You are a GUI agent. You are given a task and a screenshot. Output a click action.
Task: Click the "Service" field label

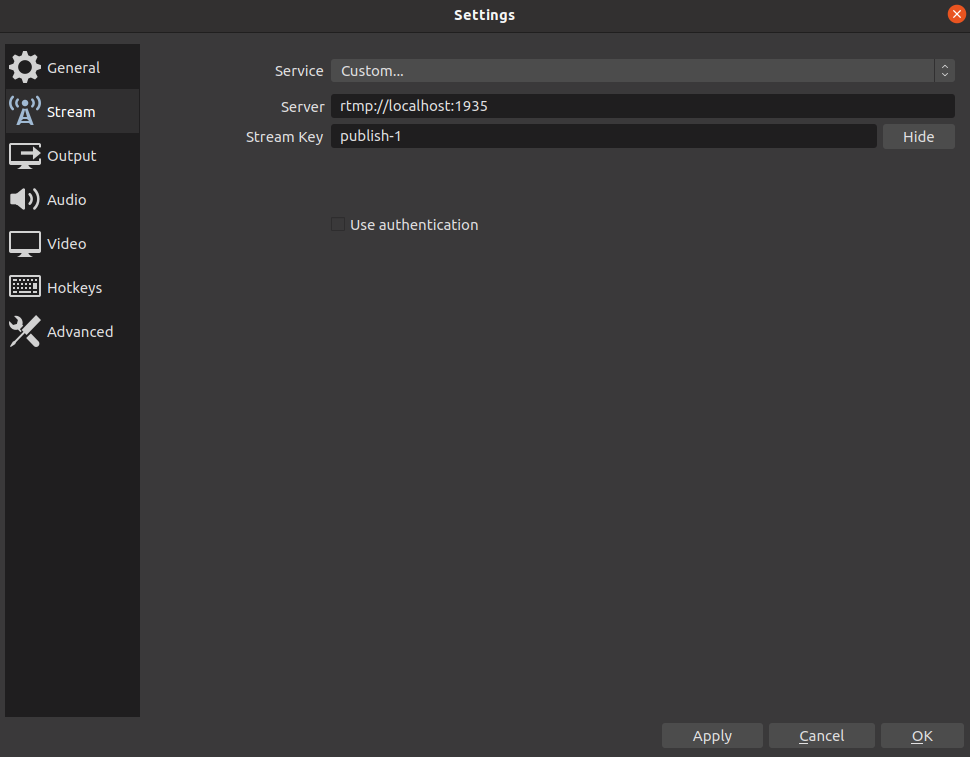point(299,71)
